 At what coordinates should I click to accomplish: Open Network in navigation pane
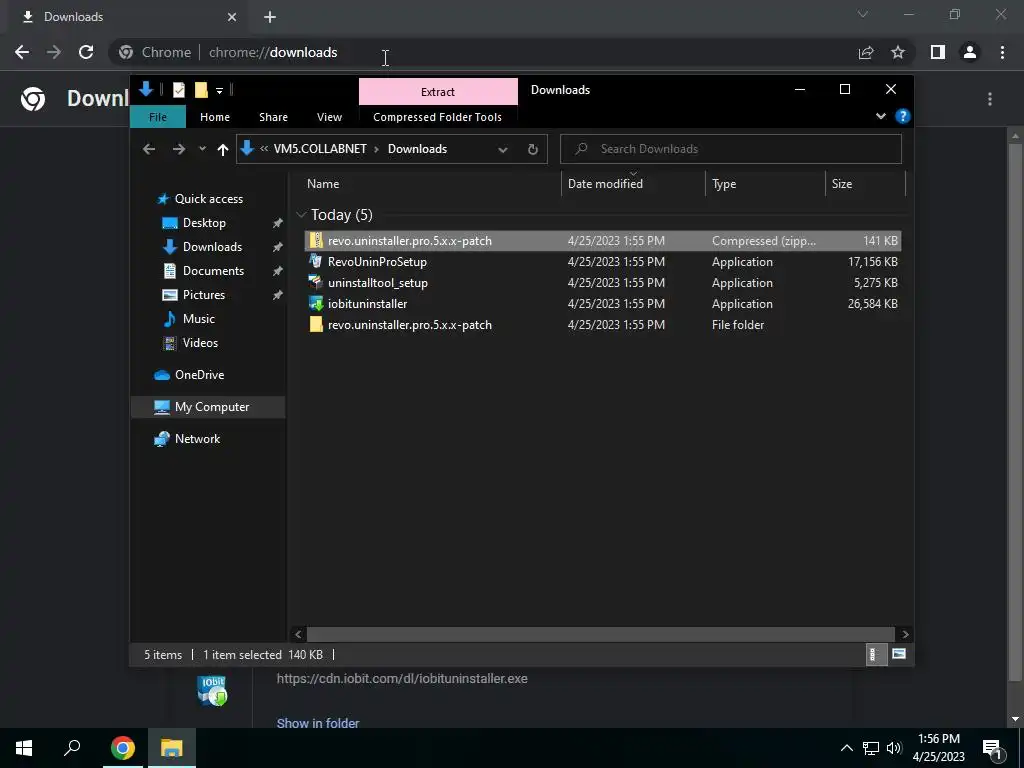197,439
